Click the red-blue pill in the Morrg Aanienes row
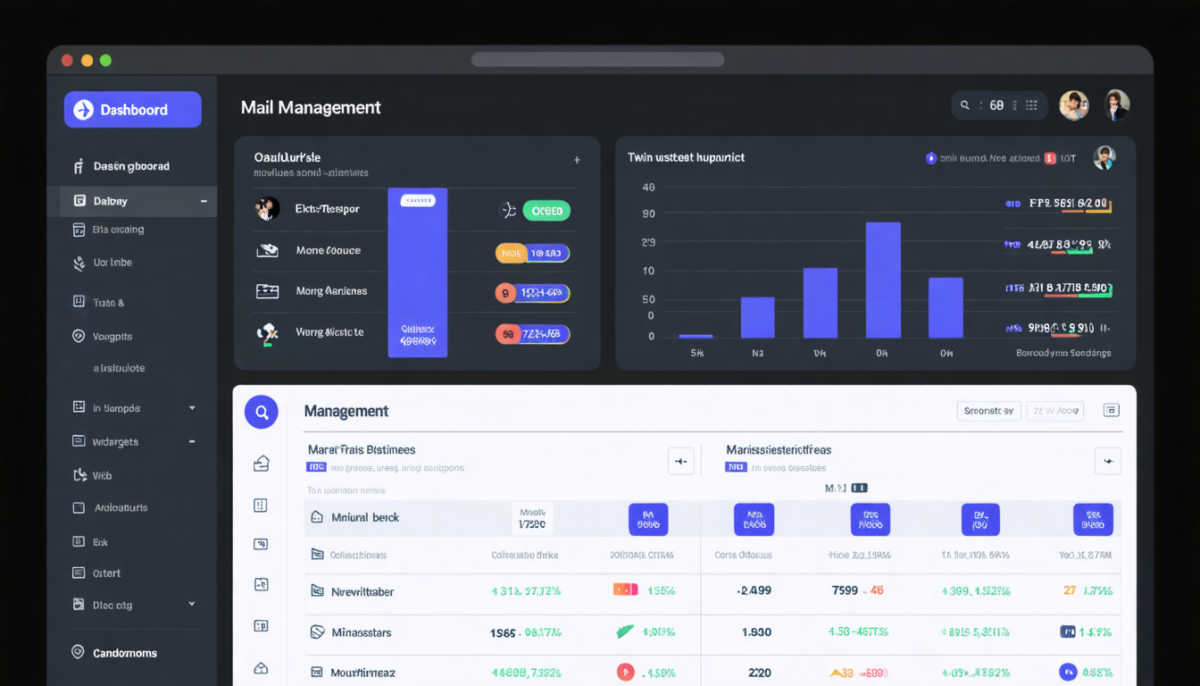1200x686 pixels. pyautogui.click(x=533, y=293)
